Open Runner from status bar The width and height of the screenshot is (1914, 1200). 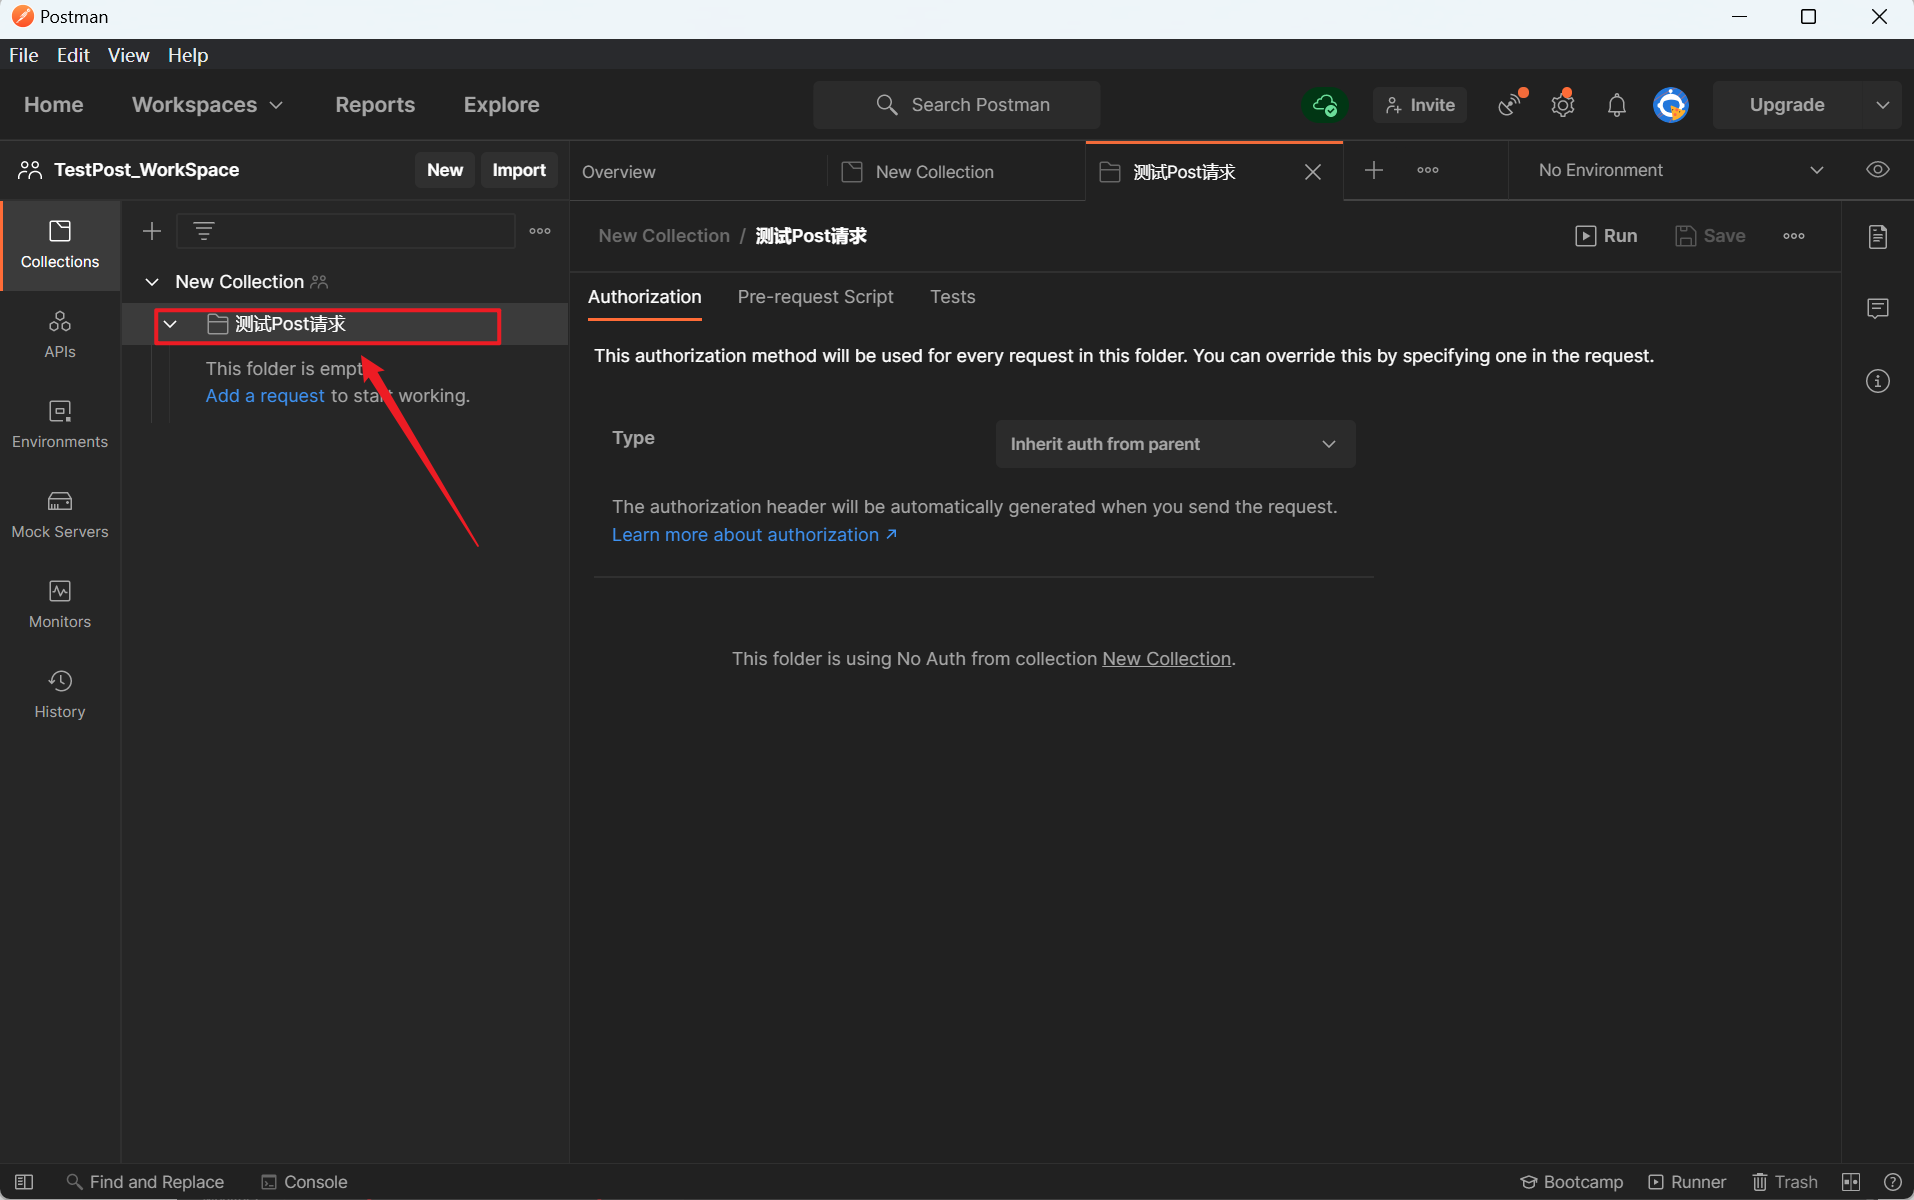point(1687,1182)
